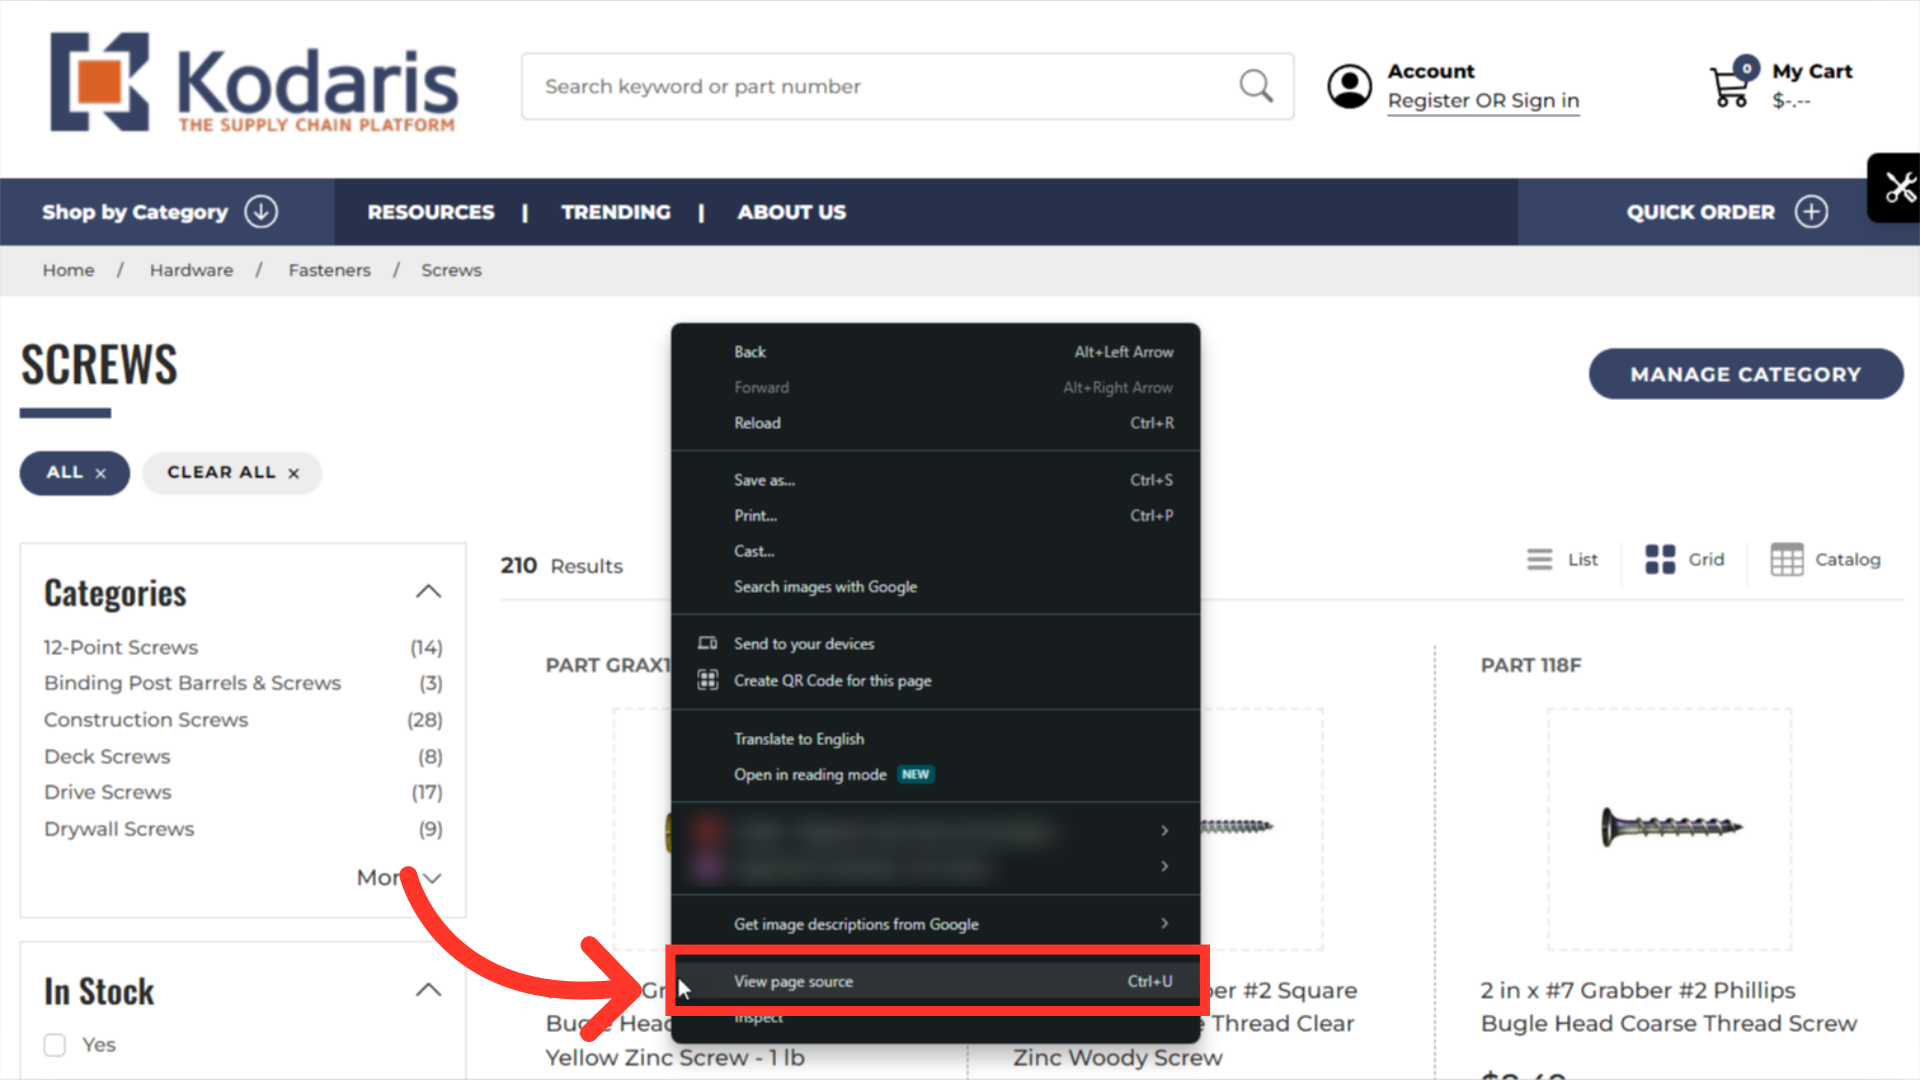
Task: Switch to Grid view icon
Action: coord(1660,560)
